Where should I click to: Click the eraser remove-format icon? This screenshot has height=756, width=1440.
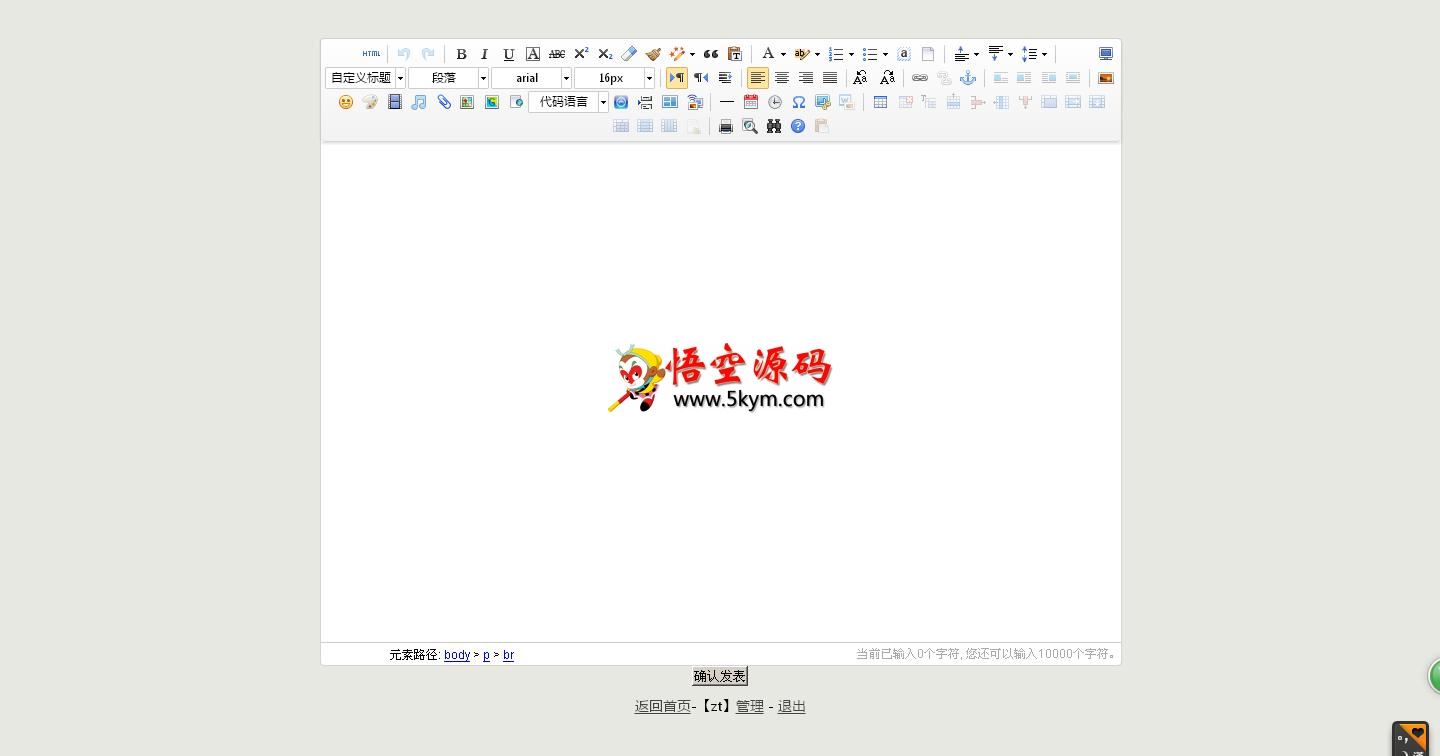629,54
